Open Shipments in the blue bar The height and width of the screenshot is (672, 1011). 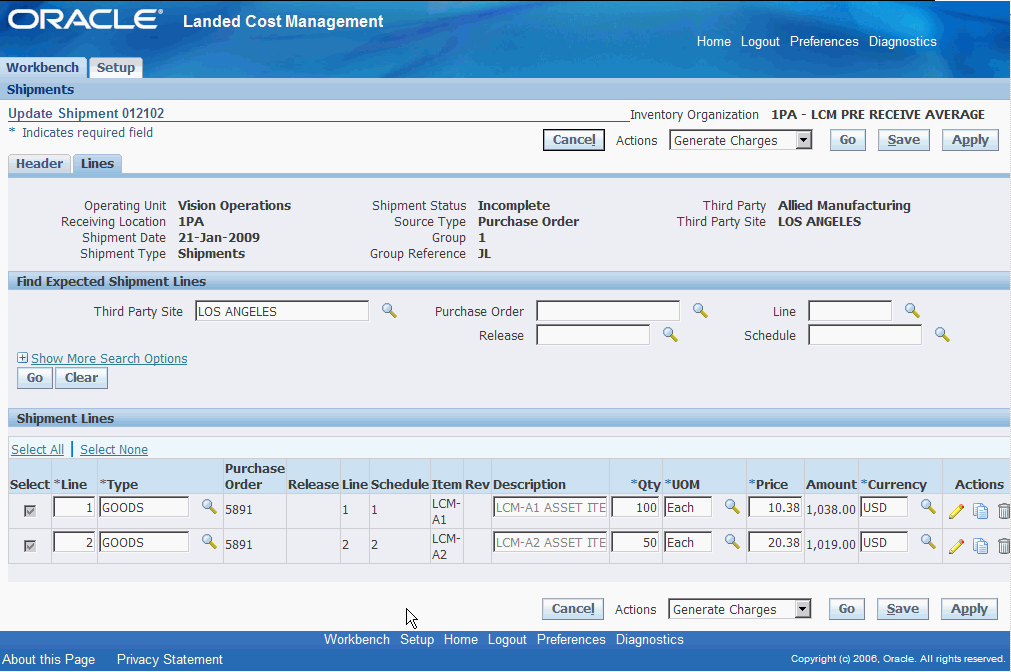point(40,90)
